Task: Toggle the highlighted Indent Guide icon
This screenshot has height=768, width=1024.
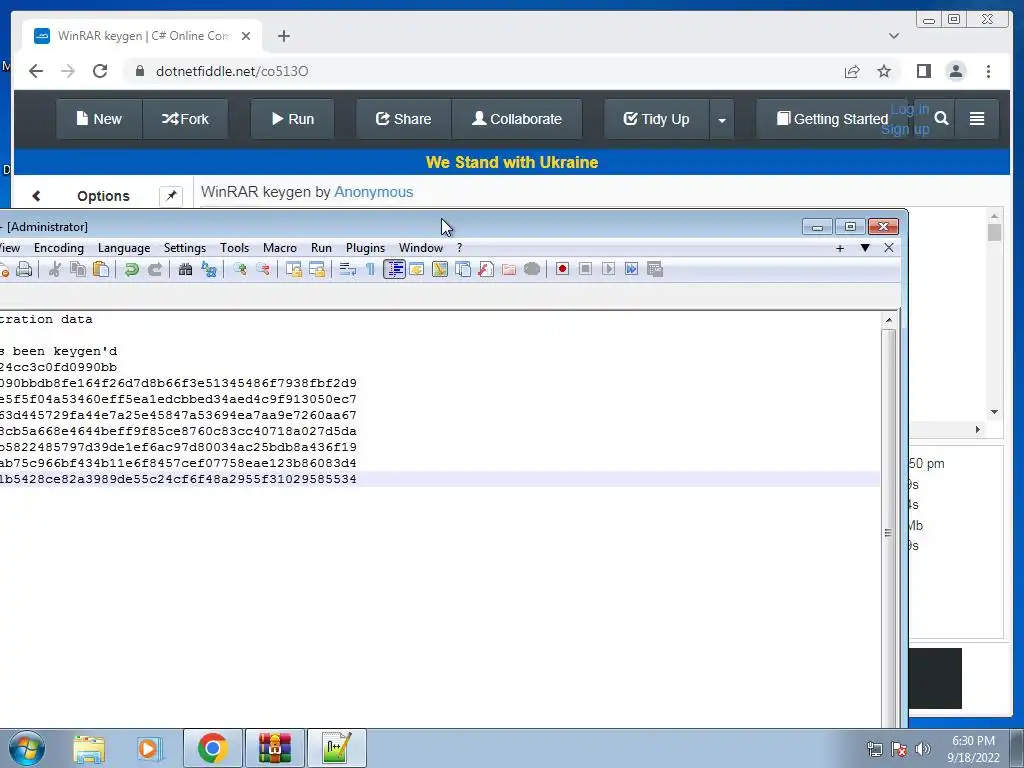Action: click(394, 269)
